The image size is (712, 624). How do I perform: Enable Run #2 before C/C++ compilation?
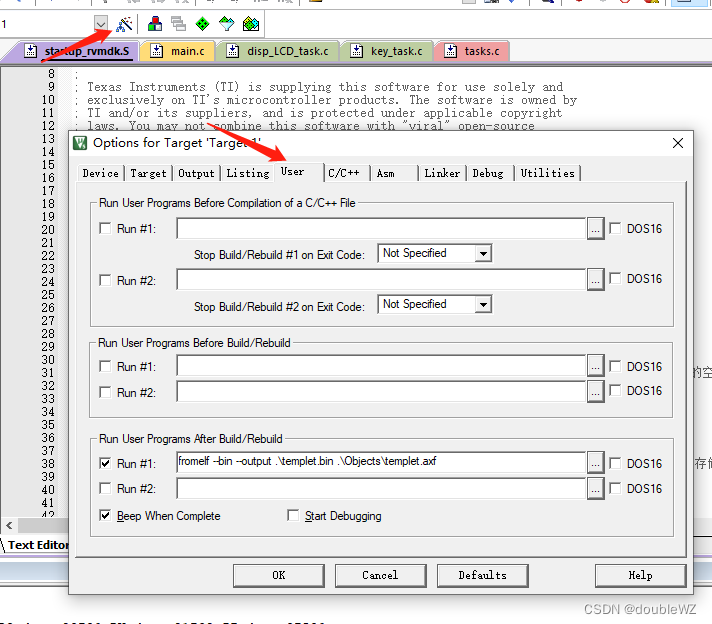[x=105, y=280]
